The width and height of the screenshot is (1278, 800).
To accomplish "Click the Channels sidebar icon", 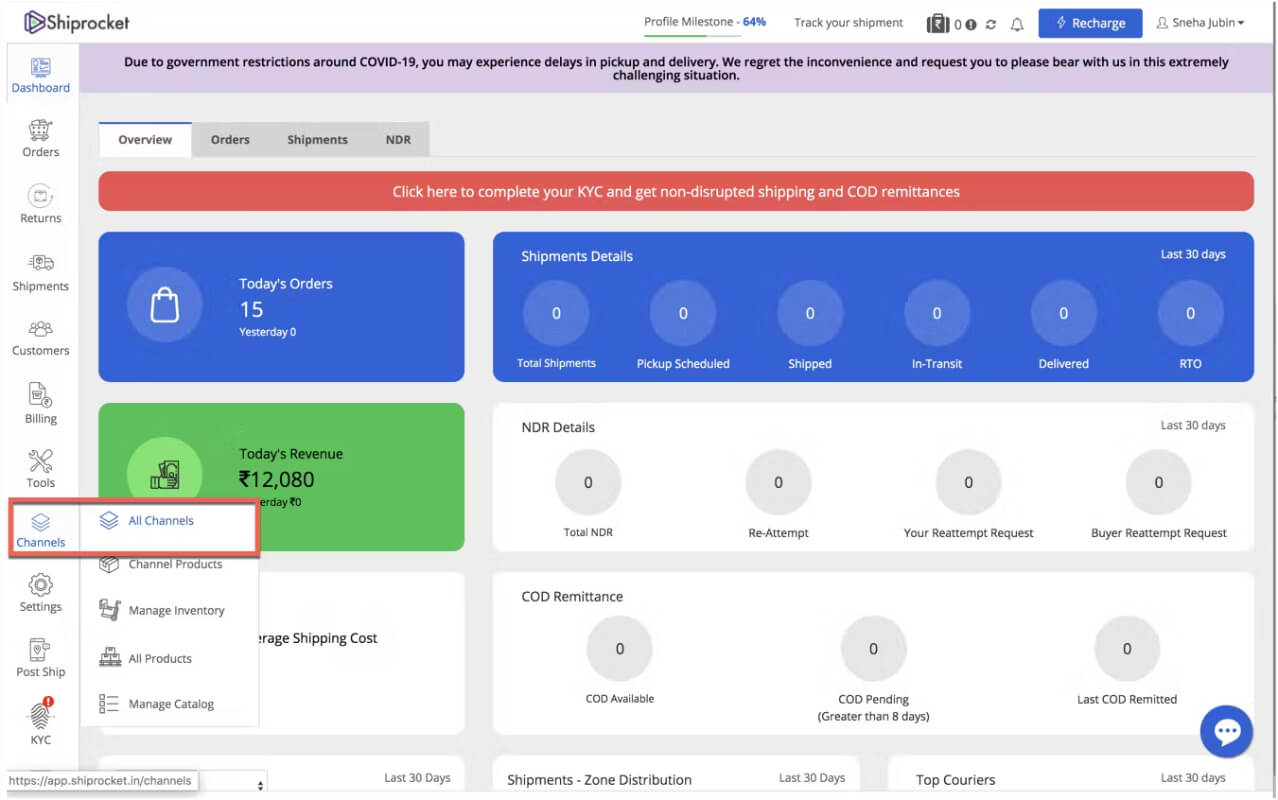I will [41, 522].
